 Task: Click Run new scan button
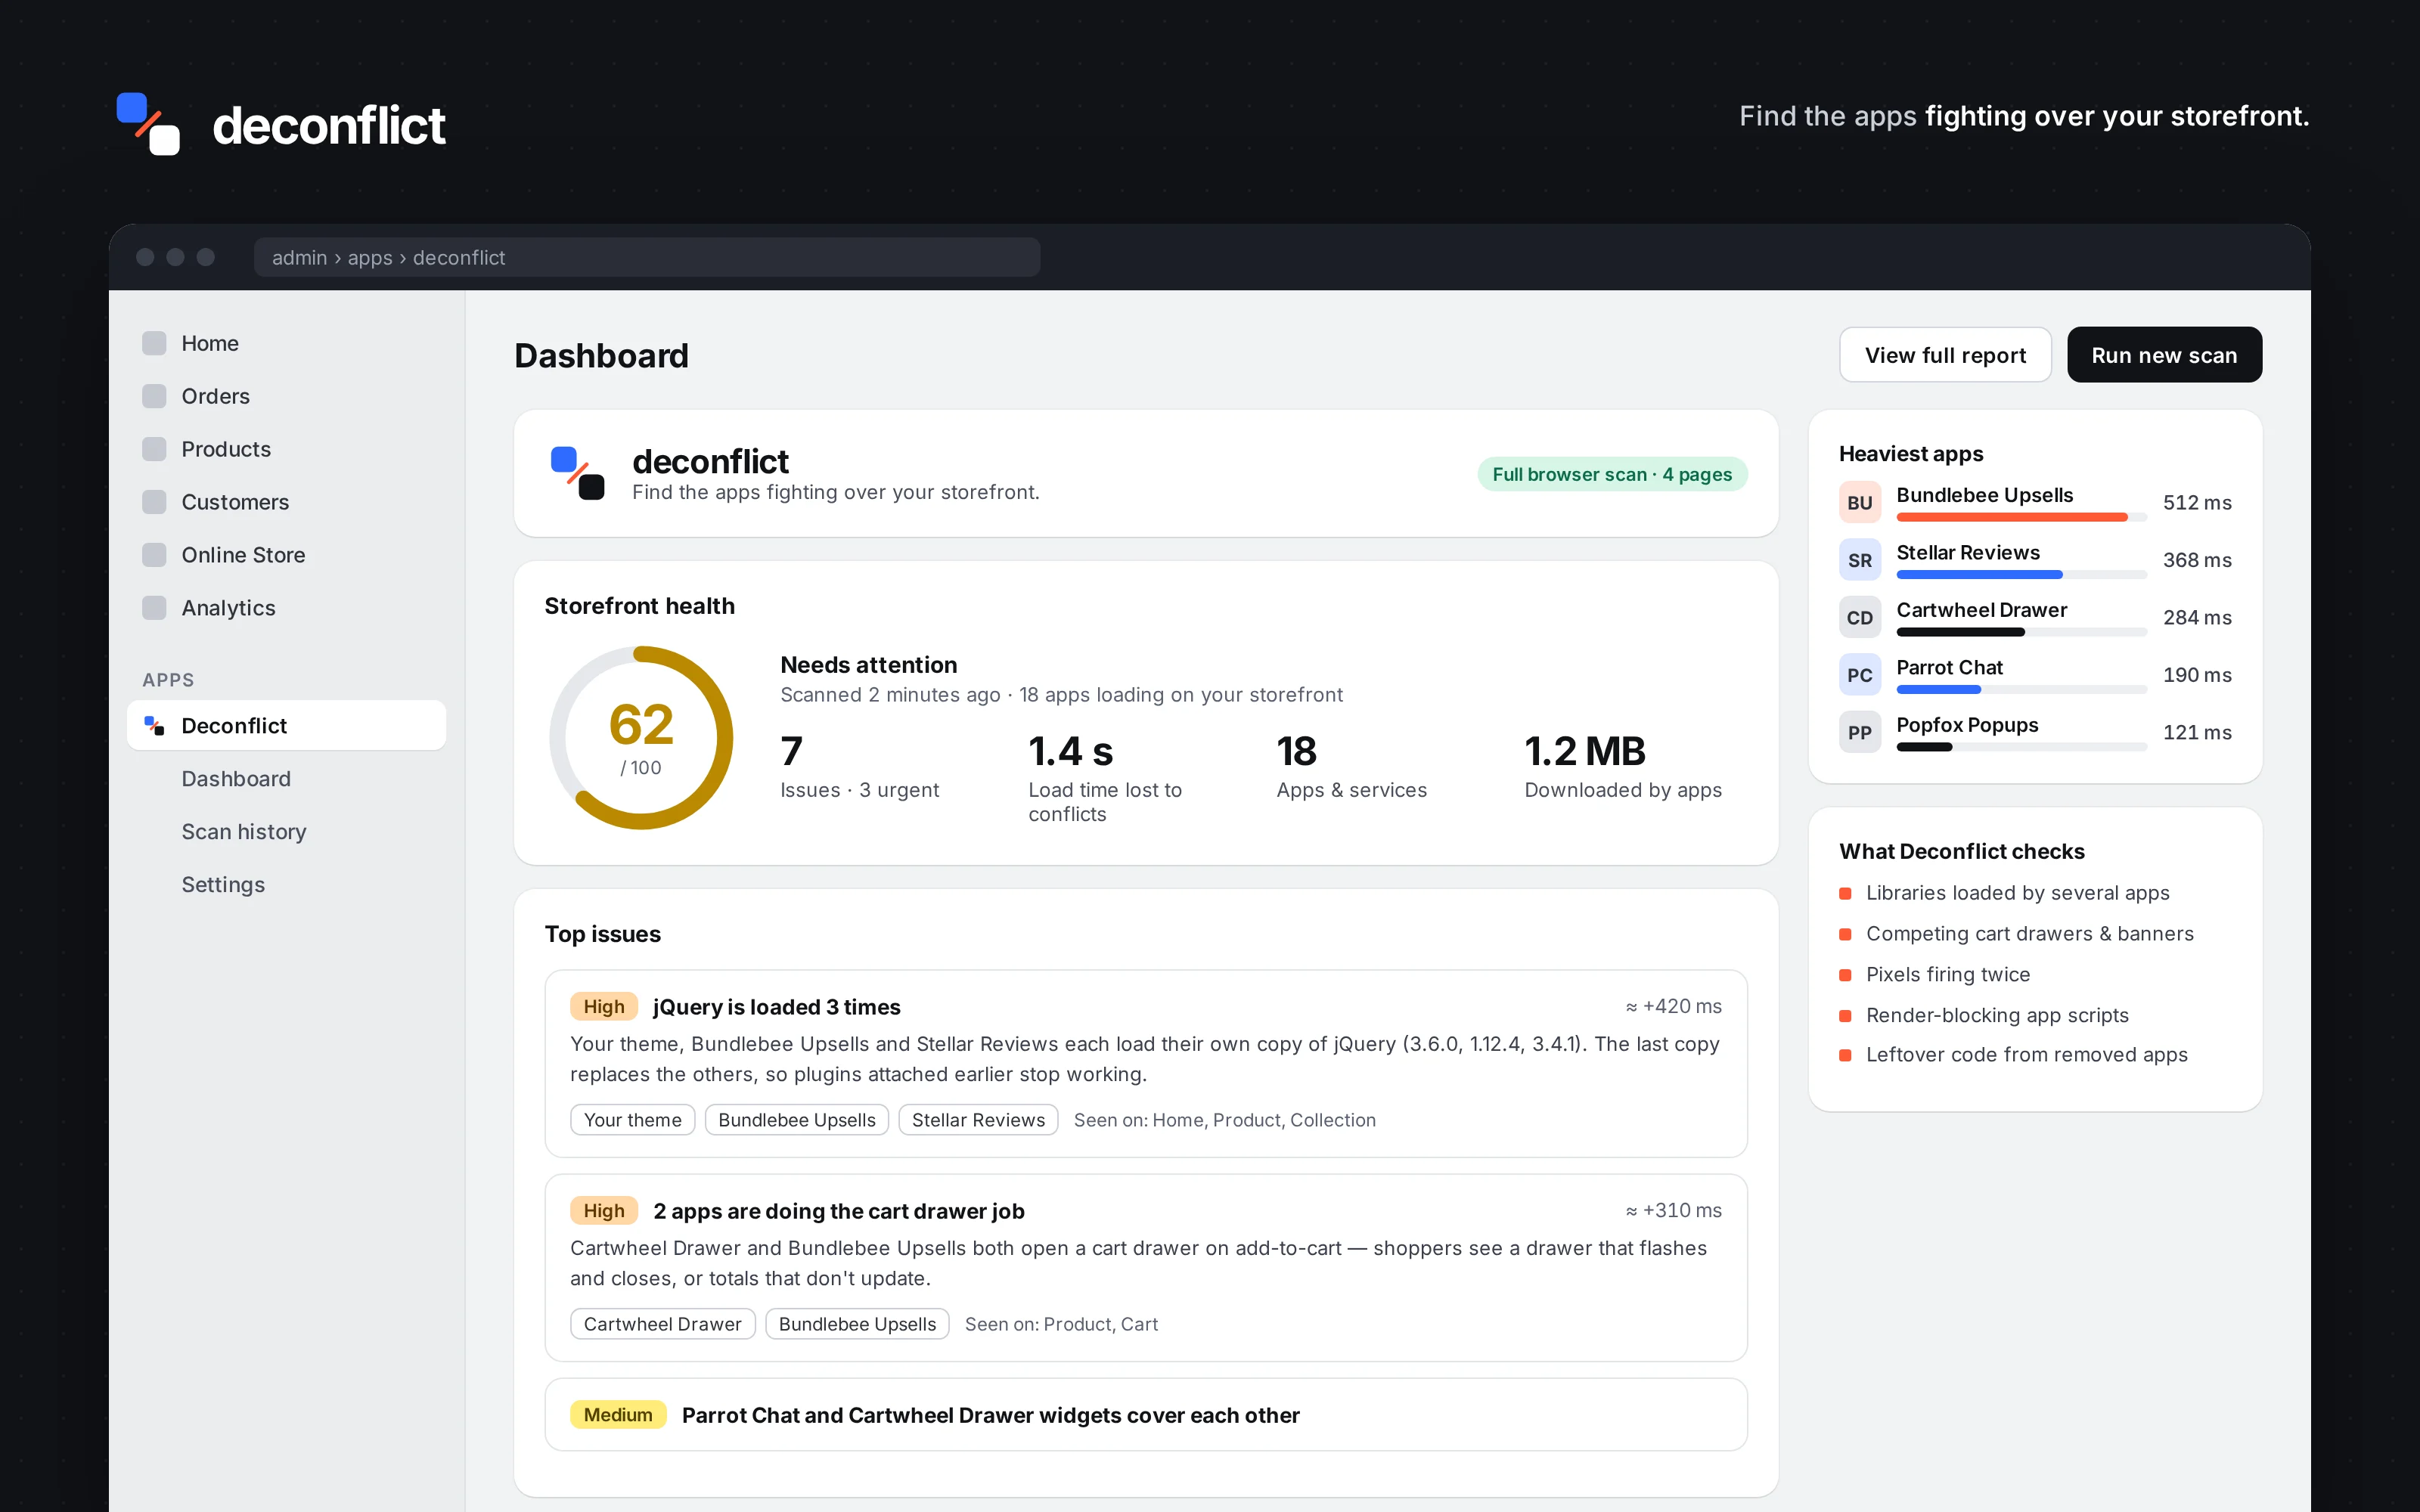click(2164, 355)
